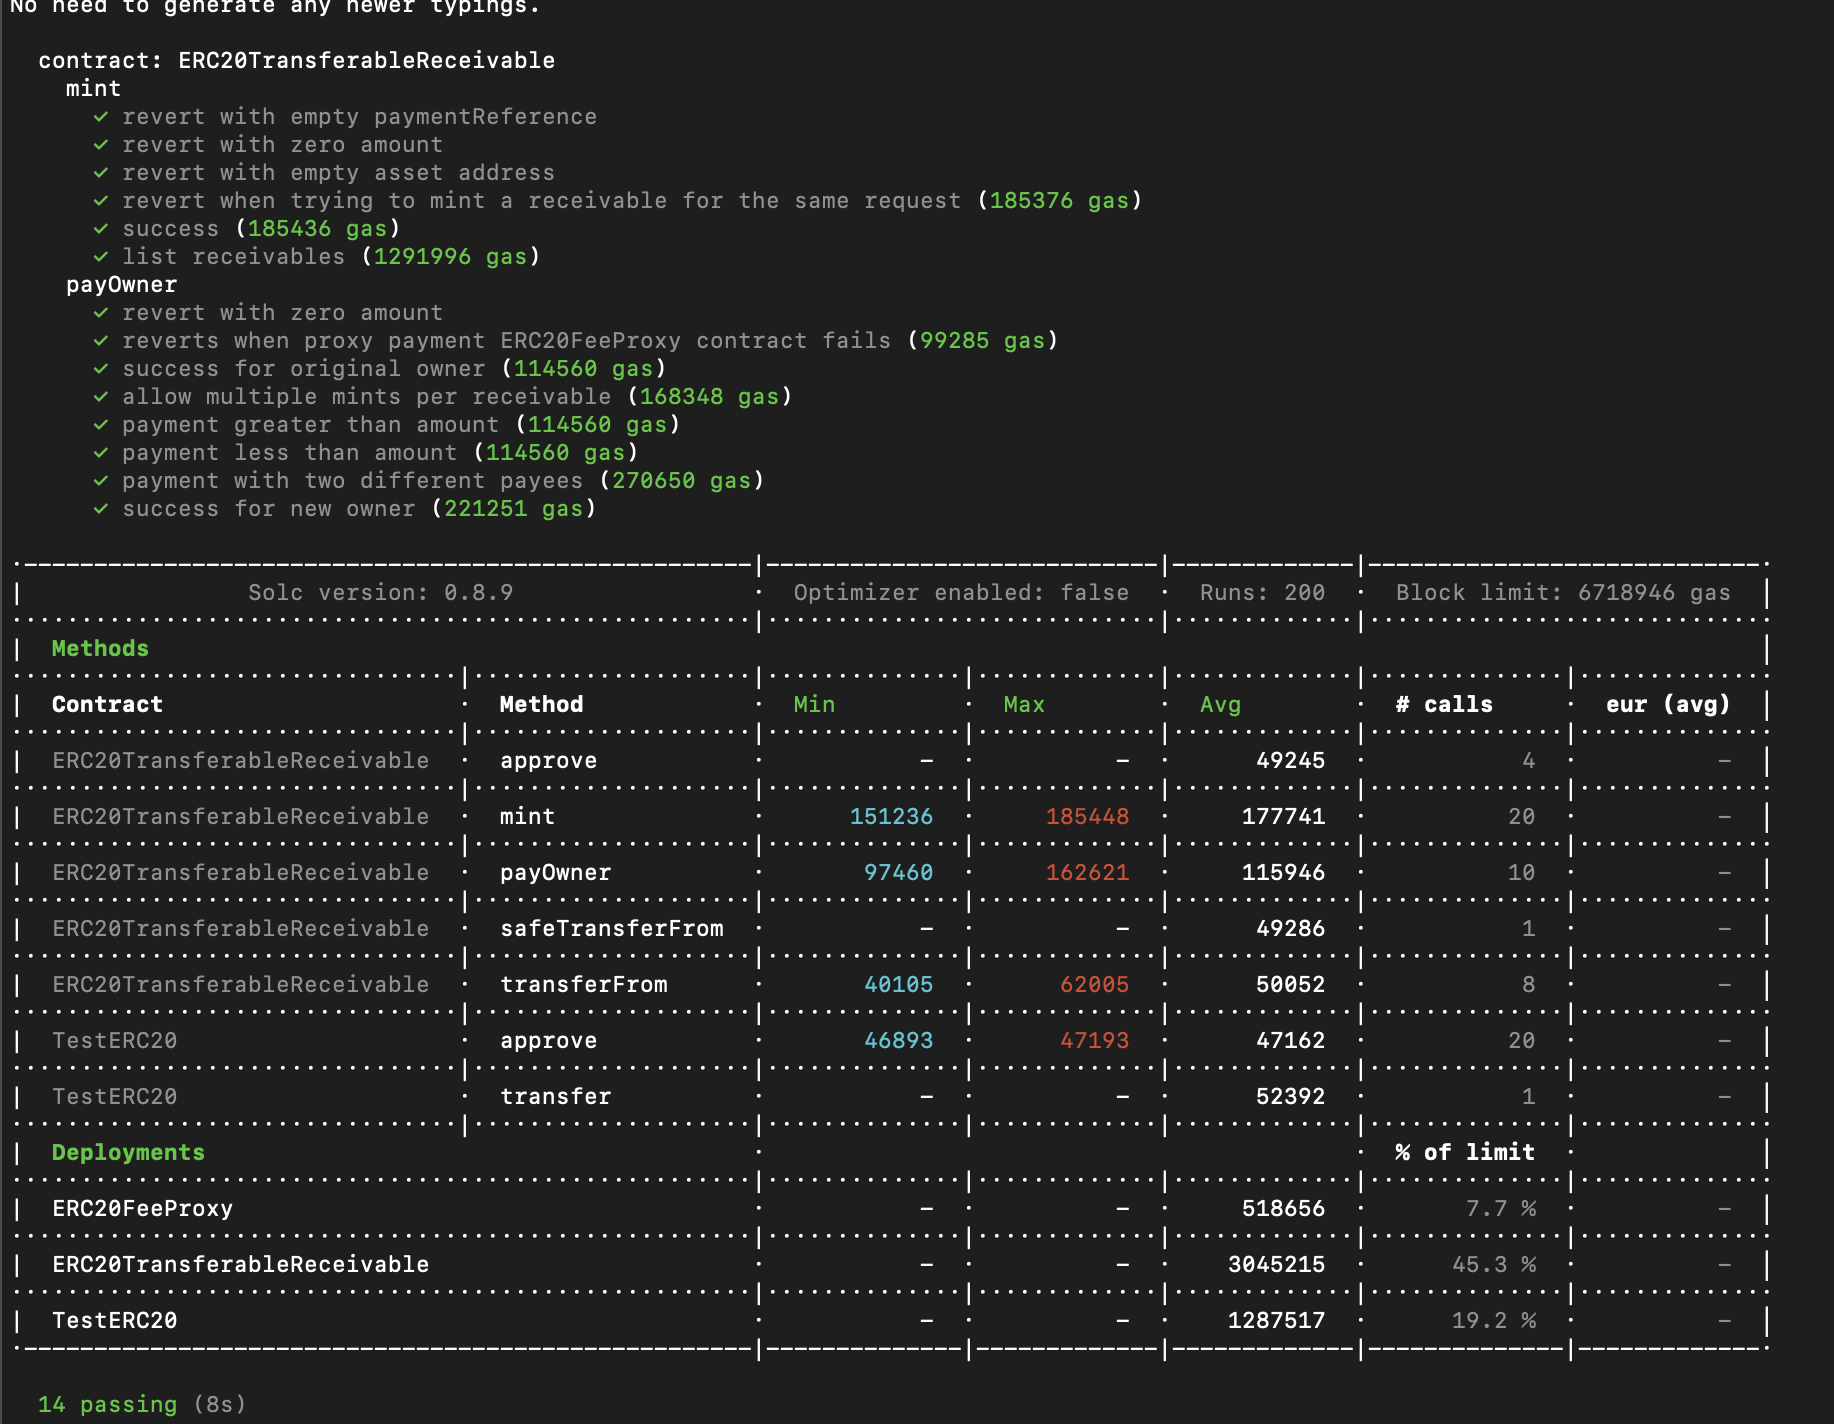
Task: Select '7.7 %' limit value
Action: point(1500,1209)
